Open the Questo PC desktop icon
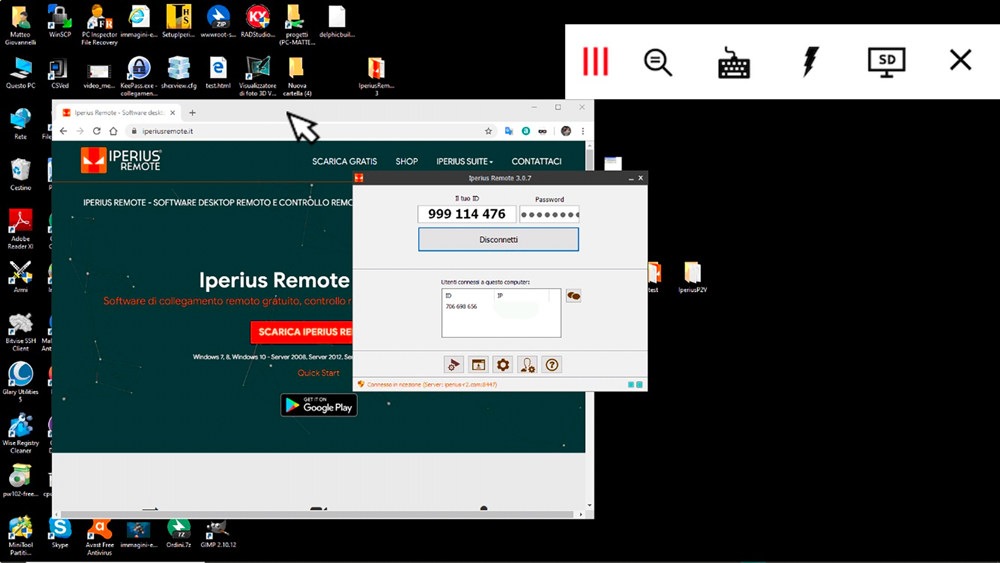The image size is (1000, 563). [20, 73]
